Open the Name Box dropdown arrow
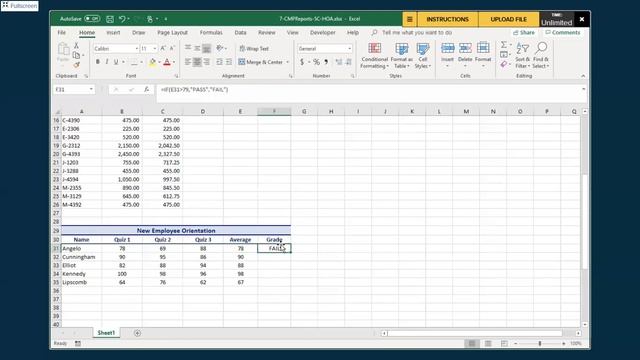Viewport: 640px width, 360px height. point(91,89)
